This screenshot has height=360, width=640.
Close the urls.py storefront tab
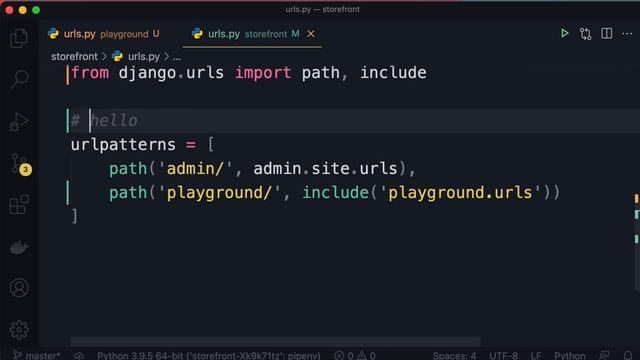click(311, 34)
